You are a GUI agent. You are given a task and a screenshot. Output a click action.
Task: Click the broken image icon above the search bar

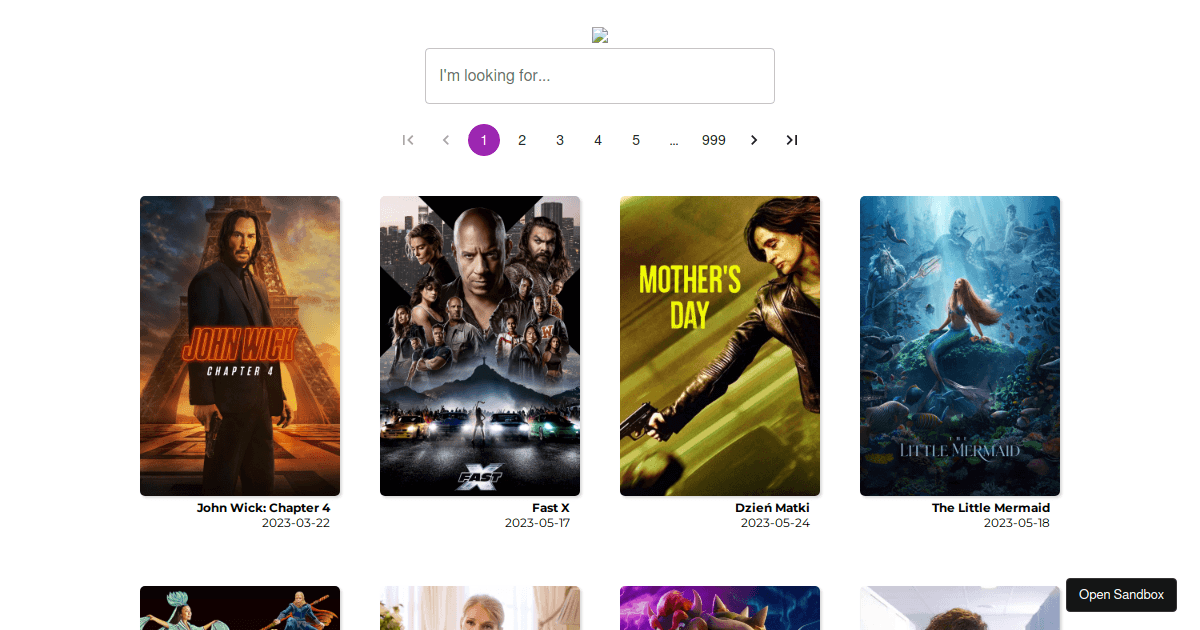600,34
